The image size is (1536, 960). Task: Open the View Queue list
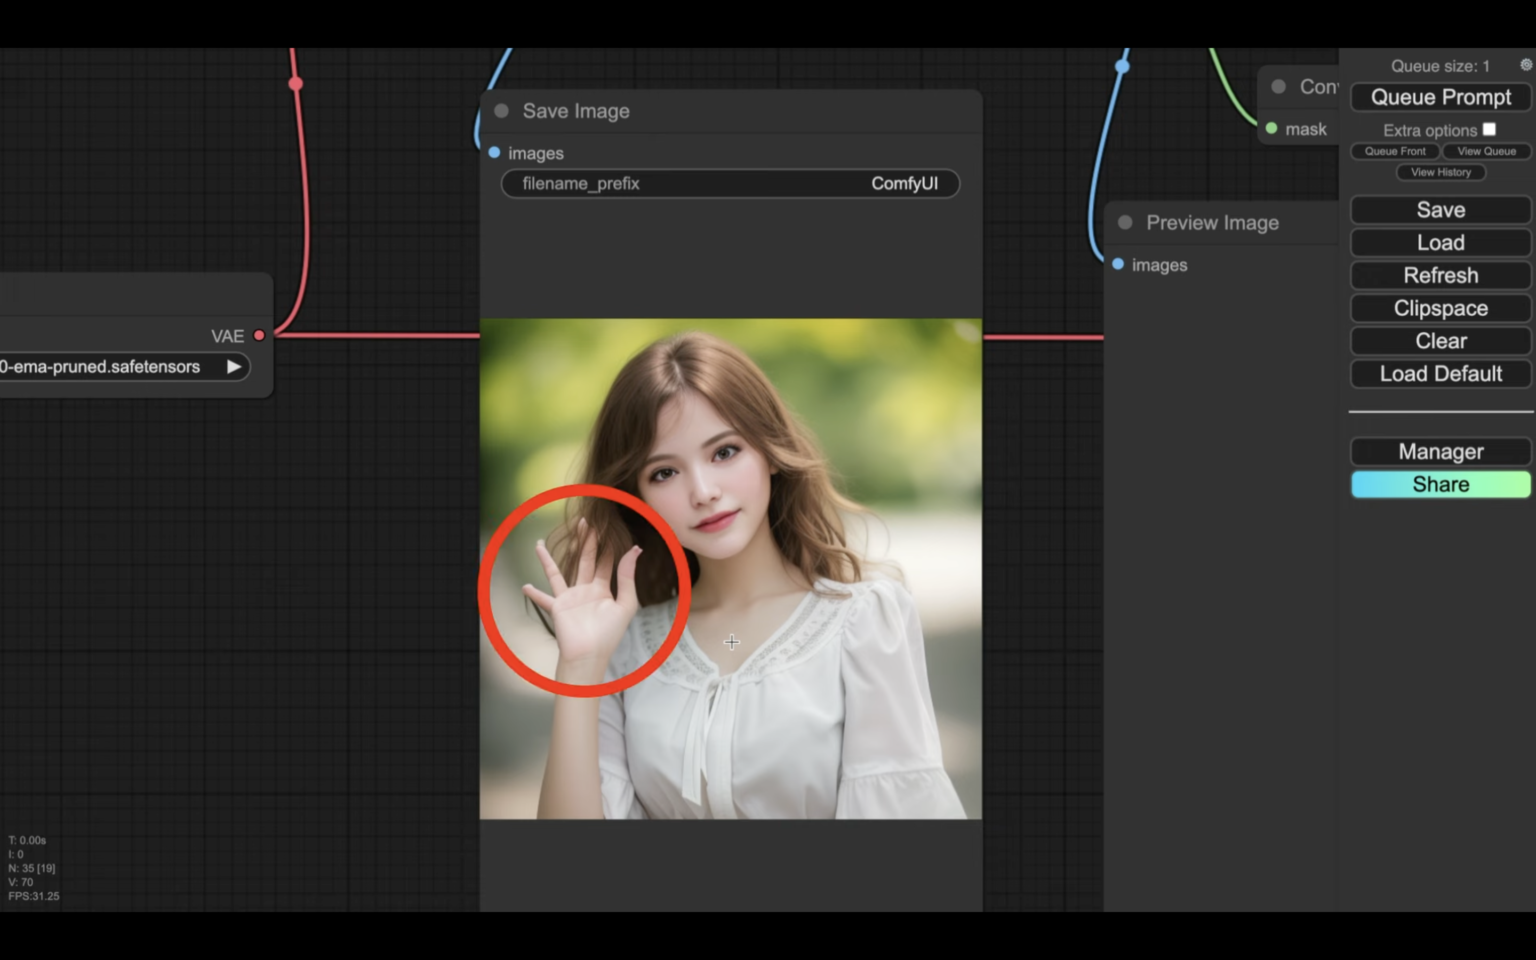1486,151
